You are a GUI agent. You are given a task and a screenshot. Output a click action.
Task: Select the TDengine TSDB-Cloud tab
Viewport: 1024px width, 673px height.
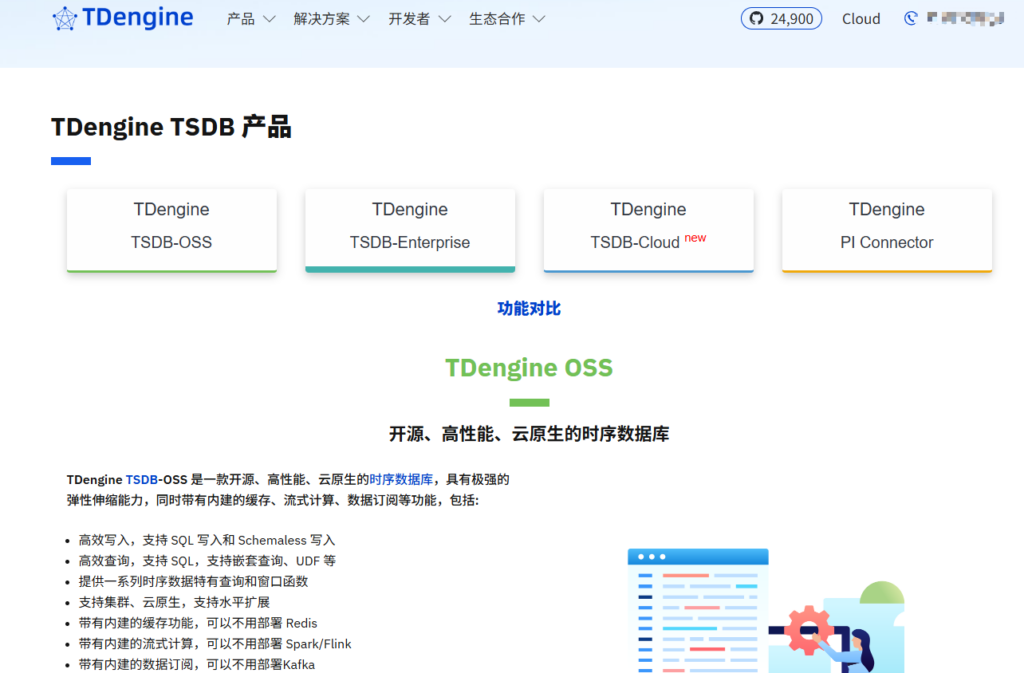(x=648, y=230)
